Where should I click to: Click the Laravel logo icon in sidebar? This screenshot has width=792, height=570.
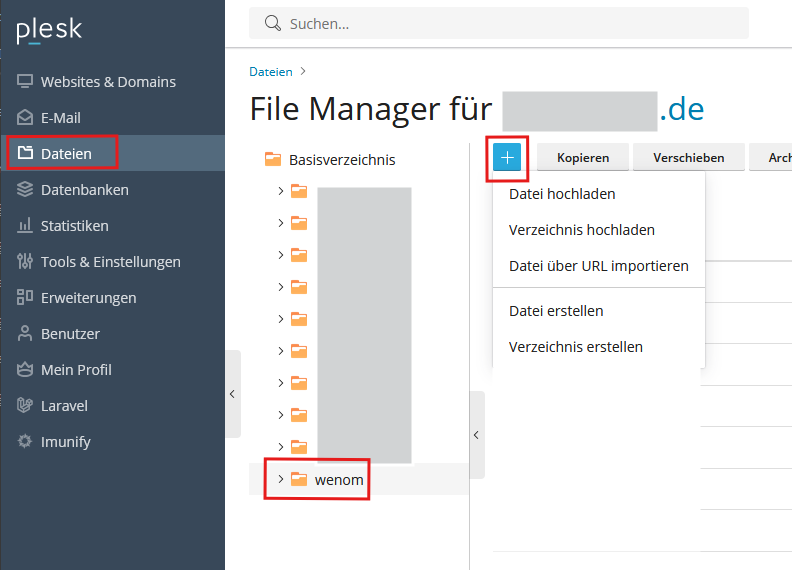(25, 406)
